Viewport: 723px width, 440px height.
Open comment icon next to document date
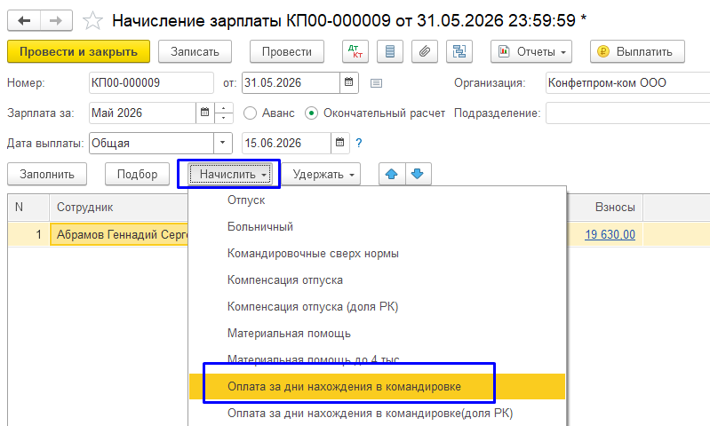(376, 83)
